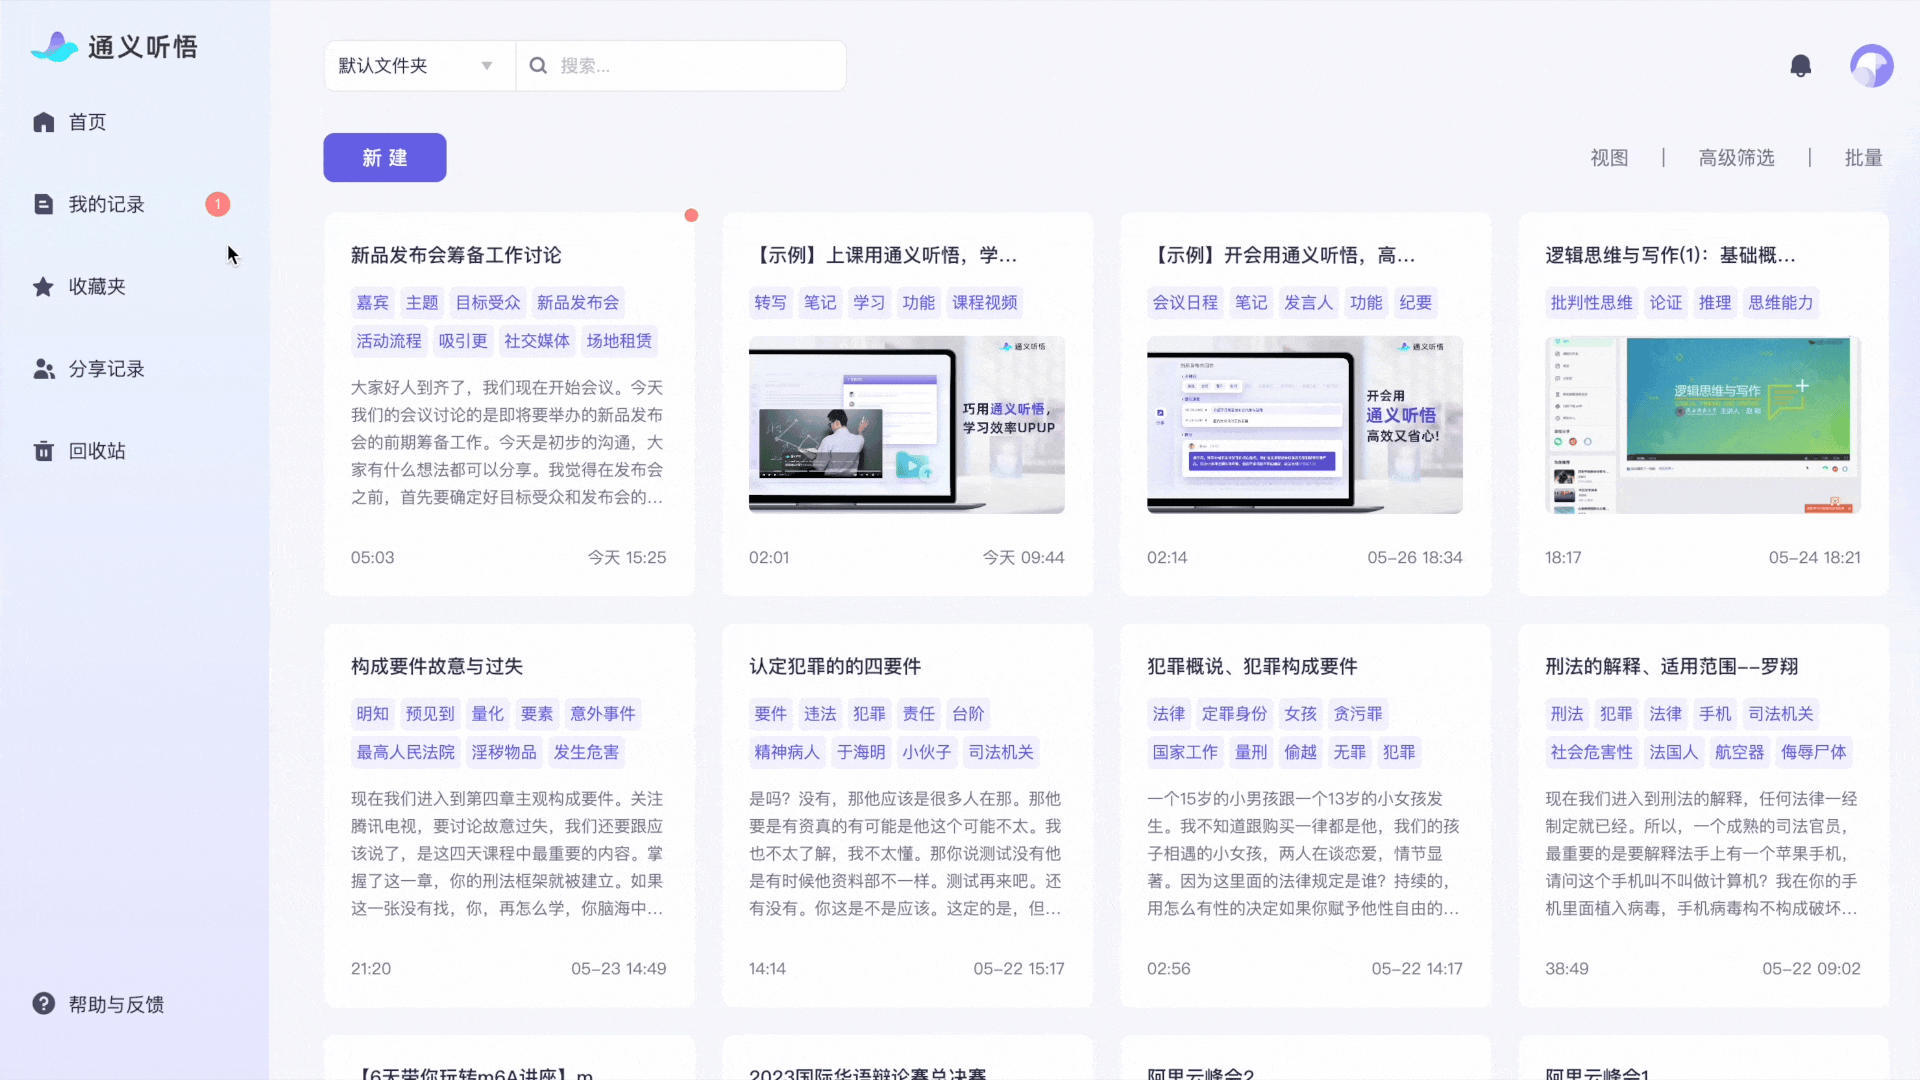Viewport: 1920px width, 1080px height.
Task: Click the notification bell icon
Action: [1800, 65]
